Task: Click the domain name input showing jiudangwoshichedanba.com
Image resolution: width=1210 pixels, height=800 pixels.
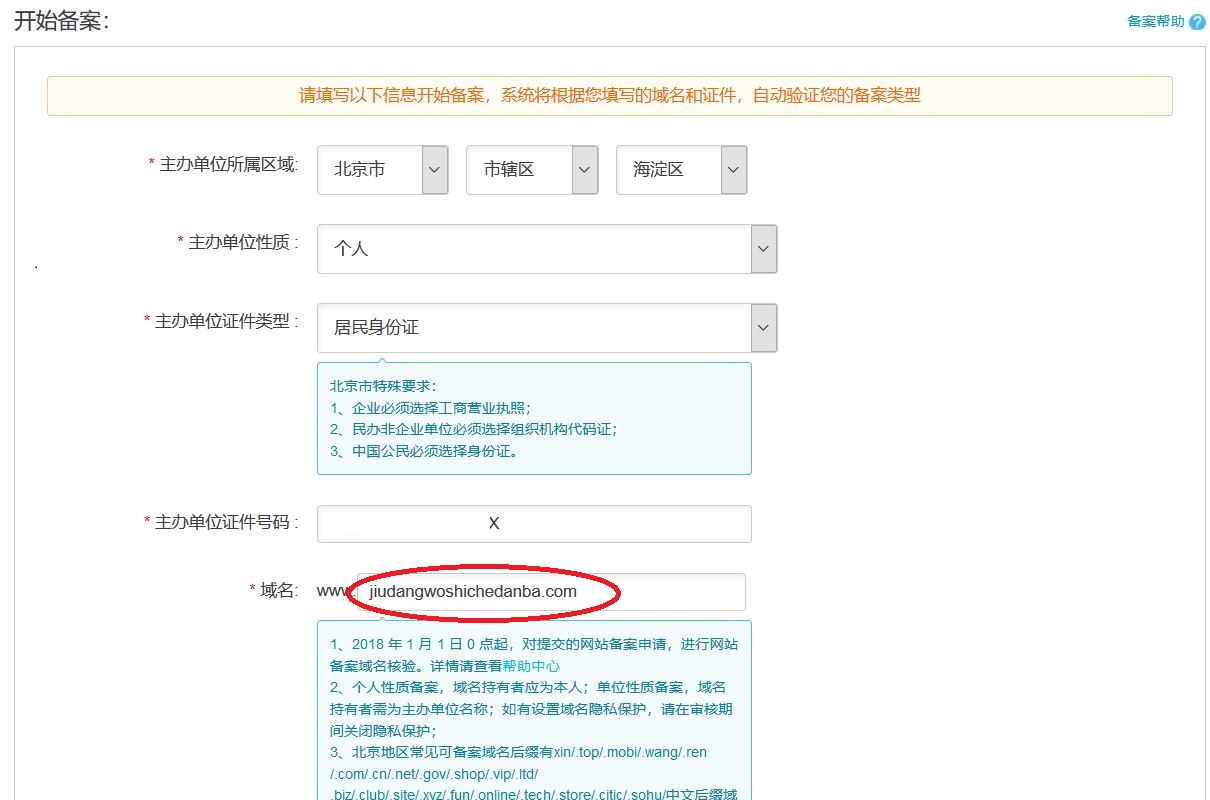Action: pyautogui.click(x=550, y=591)
